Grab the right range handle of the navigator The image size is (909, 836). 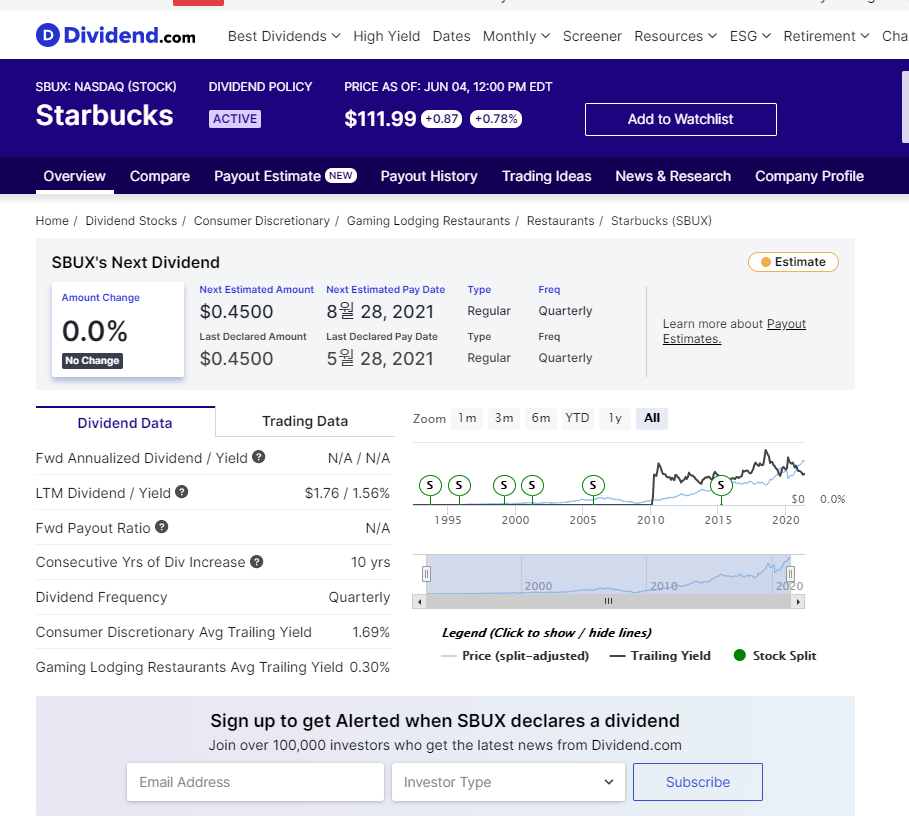coord(790,574)
